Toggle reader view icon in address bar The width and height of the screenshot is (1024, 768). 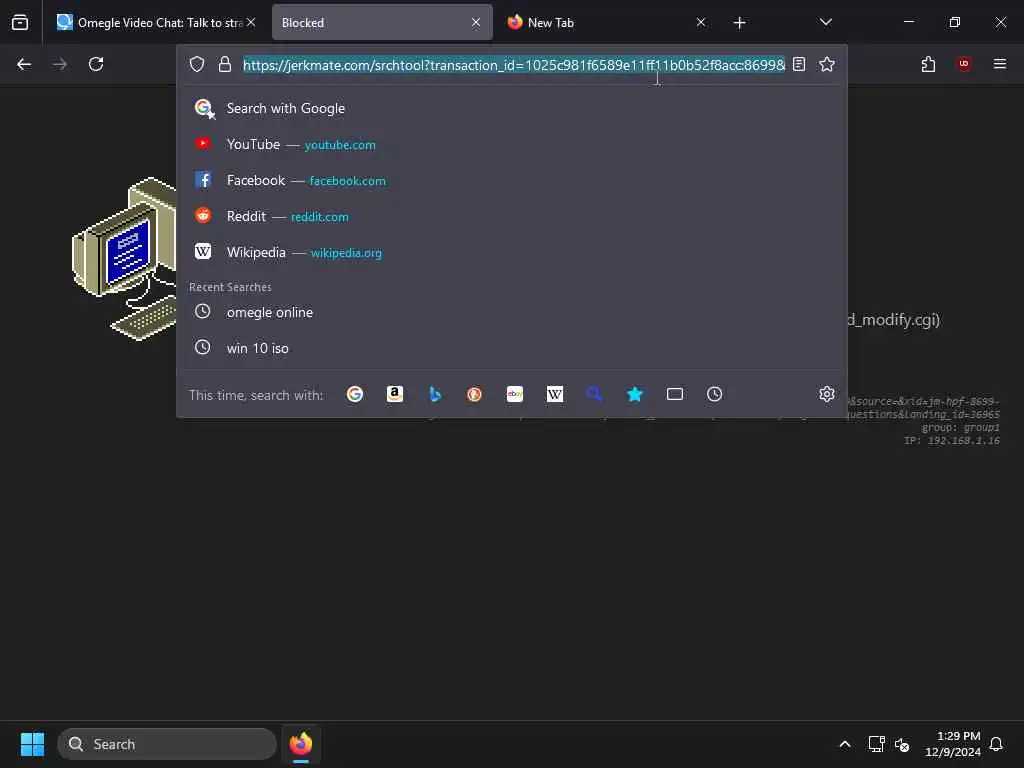[x=799, y=64]
